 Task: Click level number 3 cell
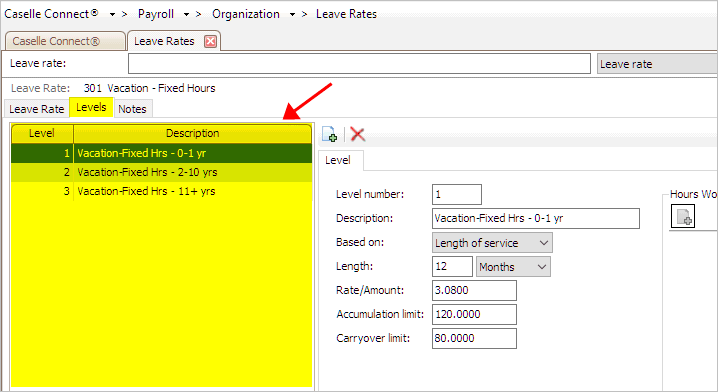point(42,191)
